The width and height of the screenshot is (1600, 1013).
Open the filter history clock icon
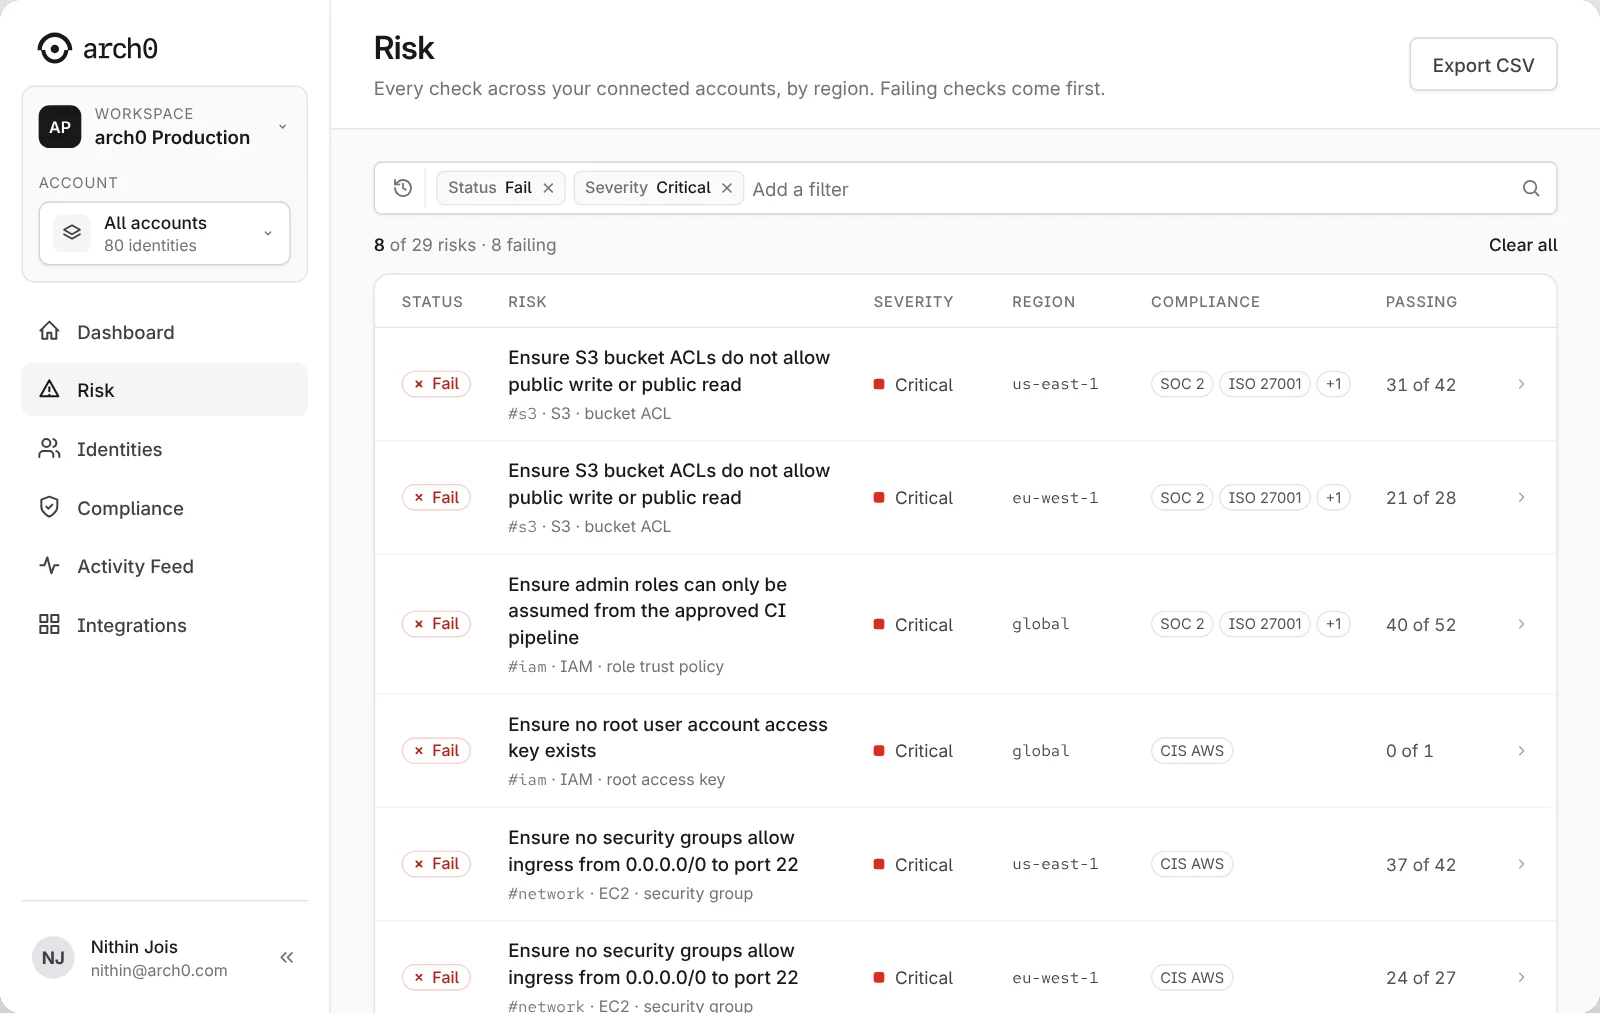pyautogui.click(x=403, y=188)
